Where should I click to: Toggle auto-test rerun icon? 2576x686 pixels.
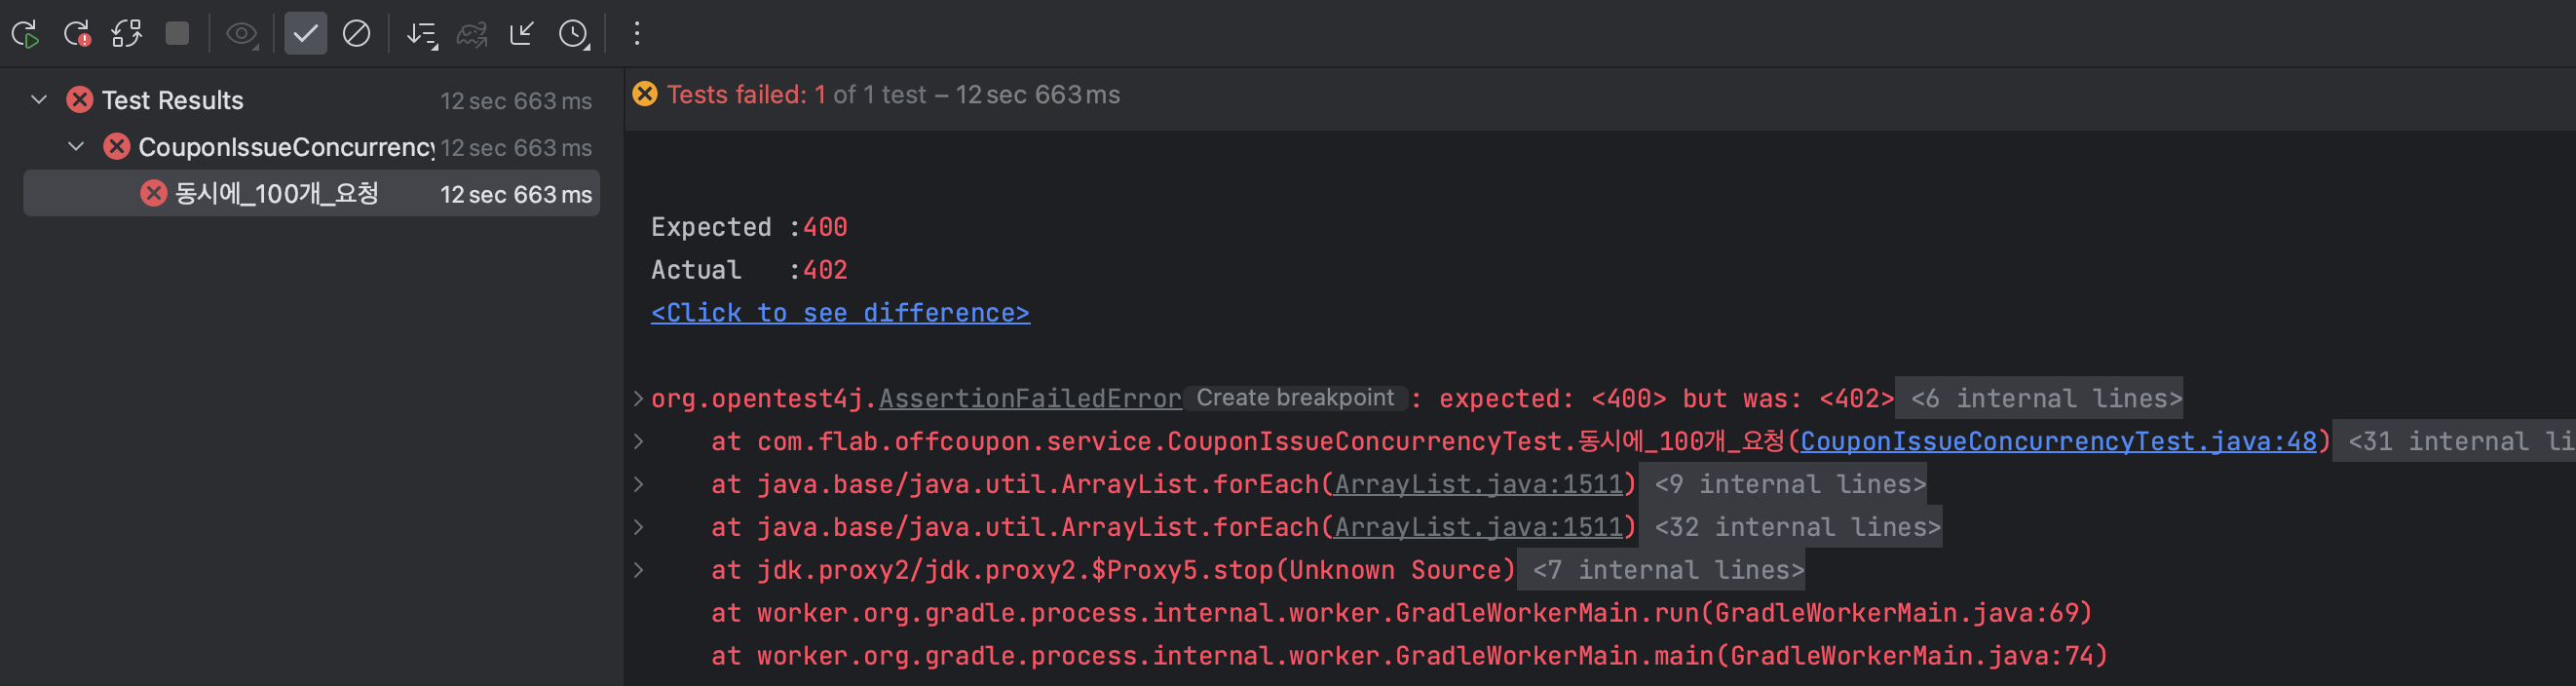127,34
